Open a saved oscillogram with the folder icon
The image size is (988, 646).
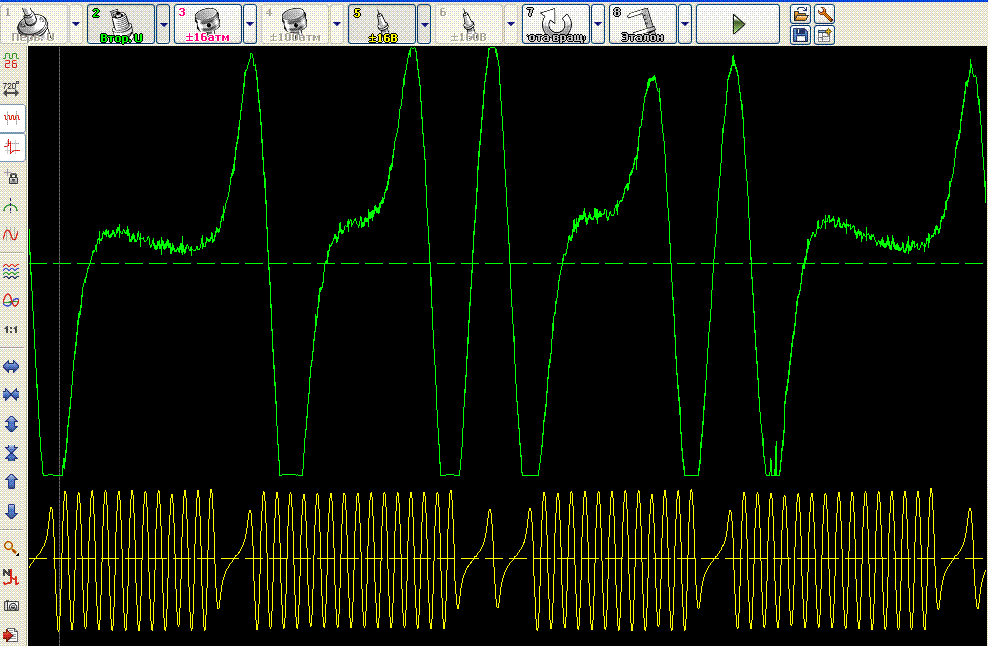pos(798,13)
